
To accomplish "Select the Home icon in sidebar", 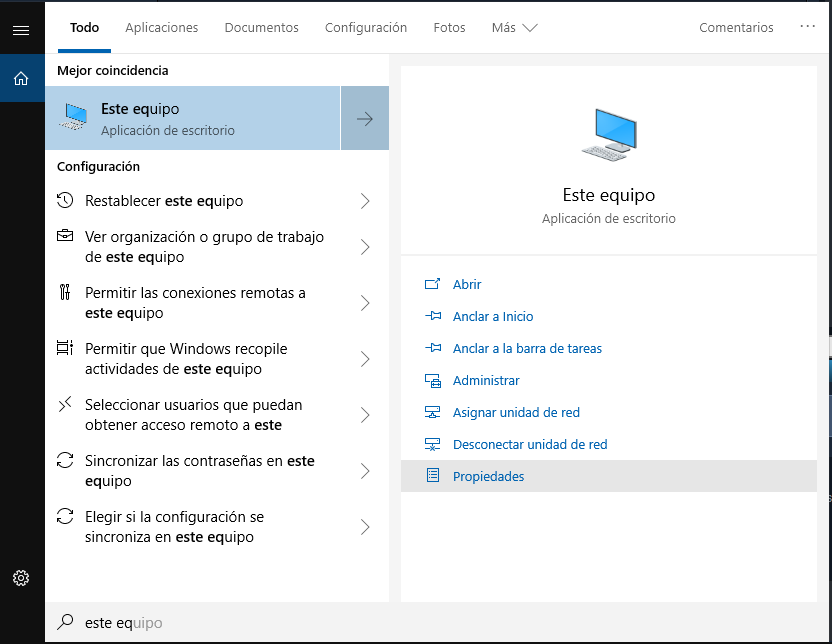I will click(21, 79).
